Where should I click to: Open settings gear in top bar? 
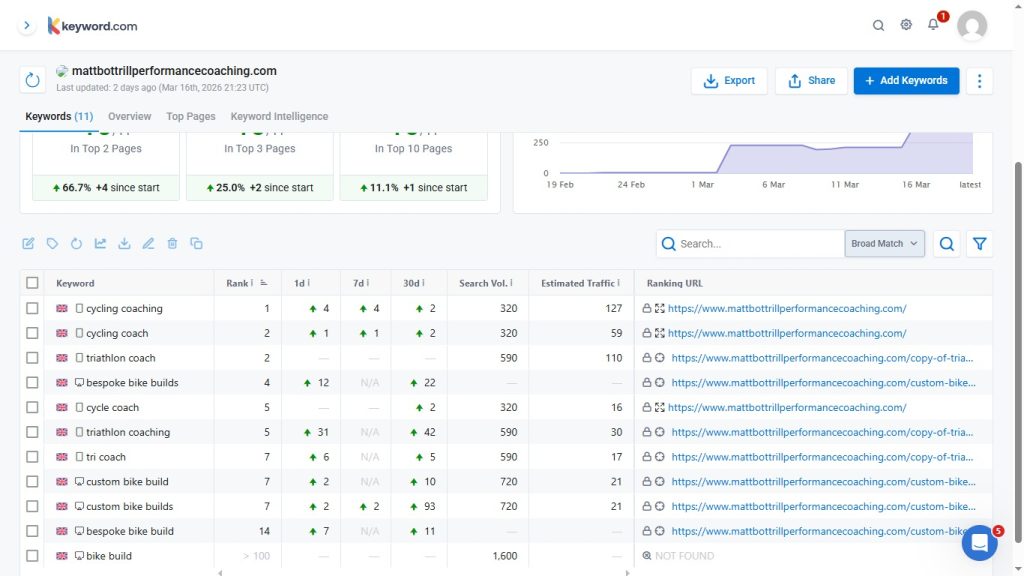(906, 25)
